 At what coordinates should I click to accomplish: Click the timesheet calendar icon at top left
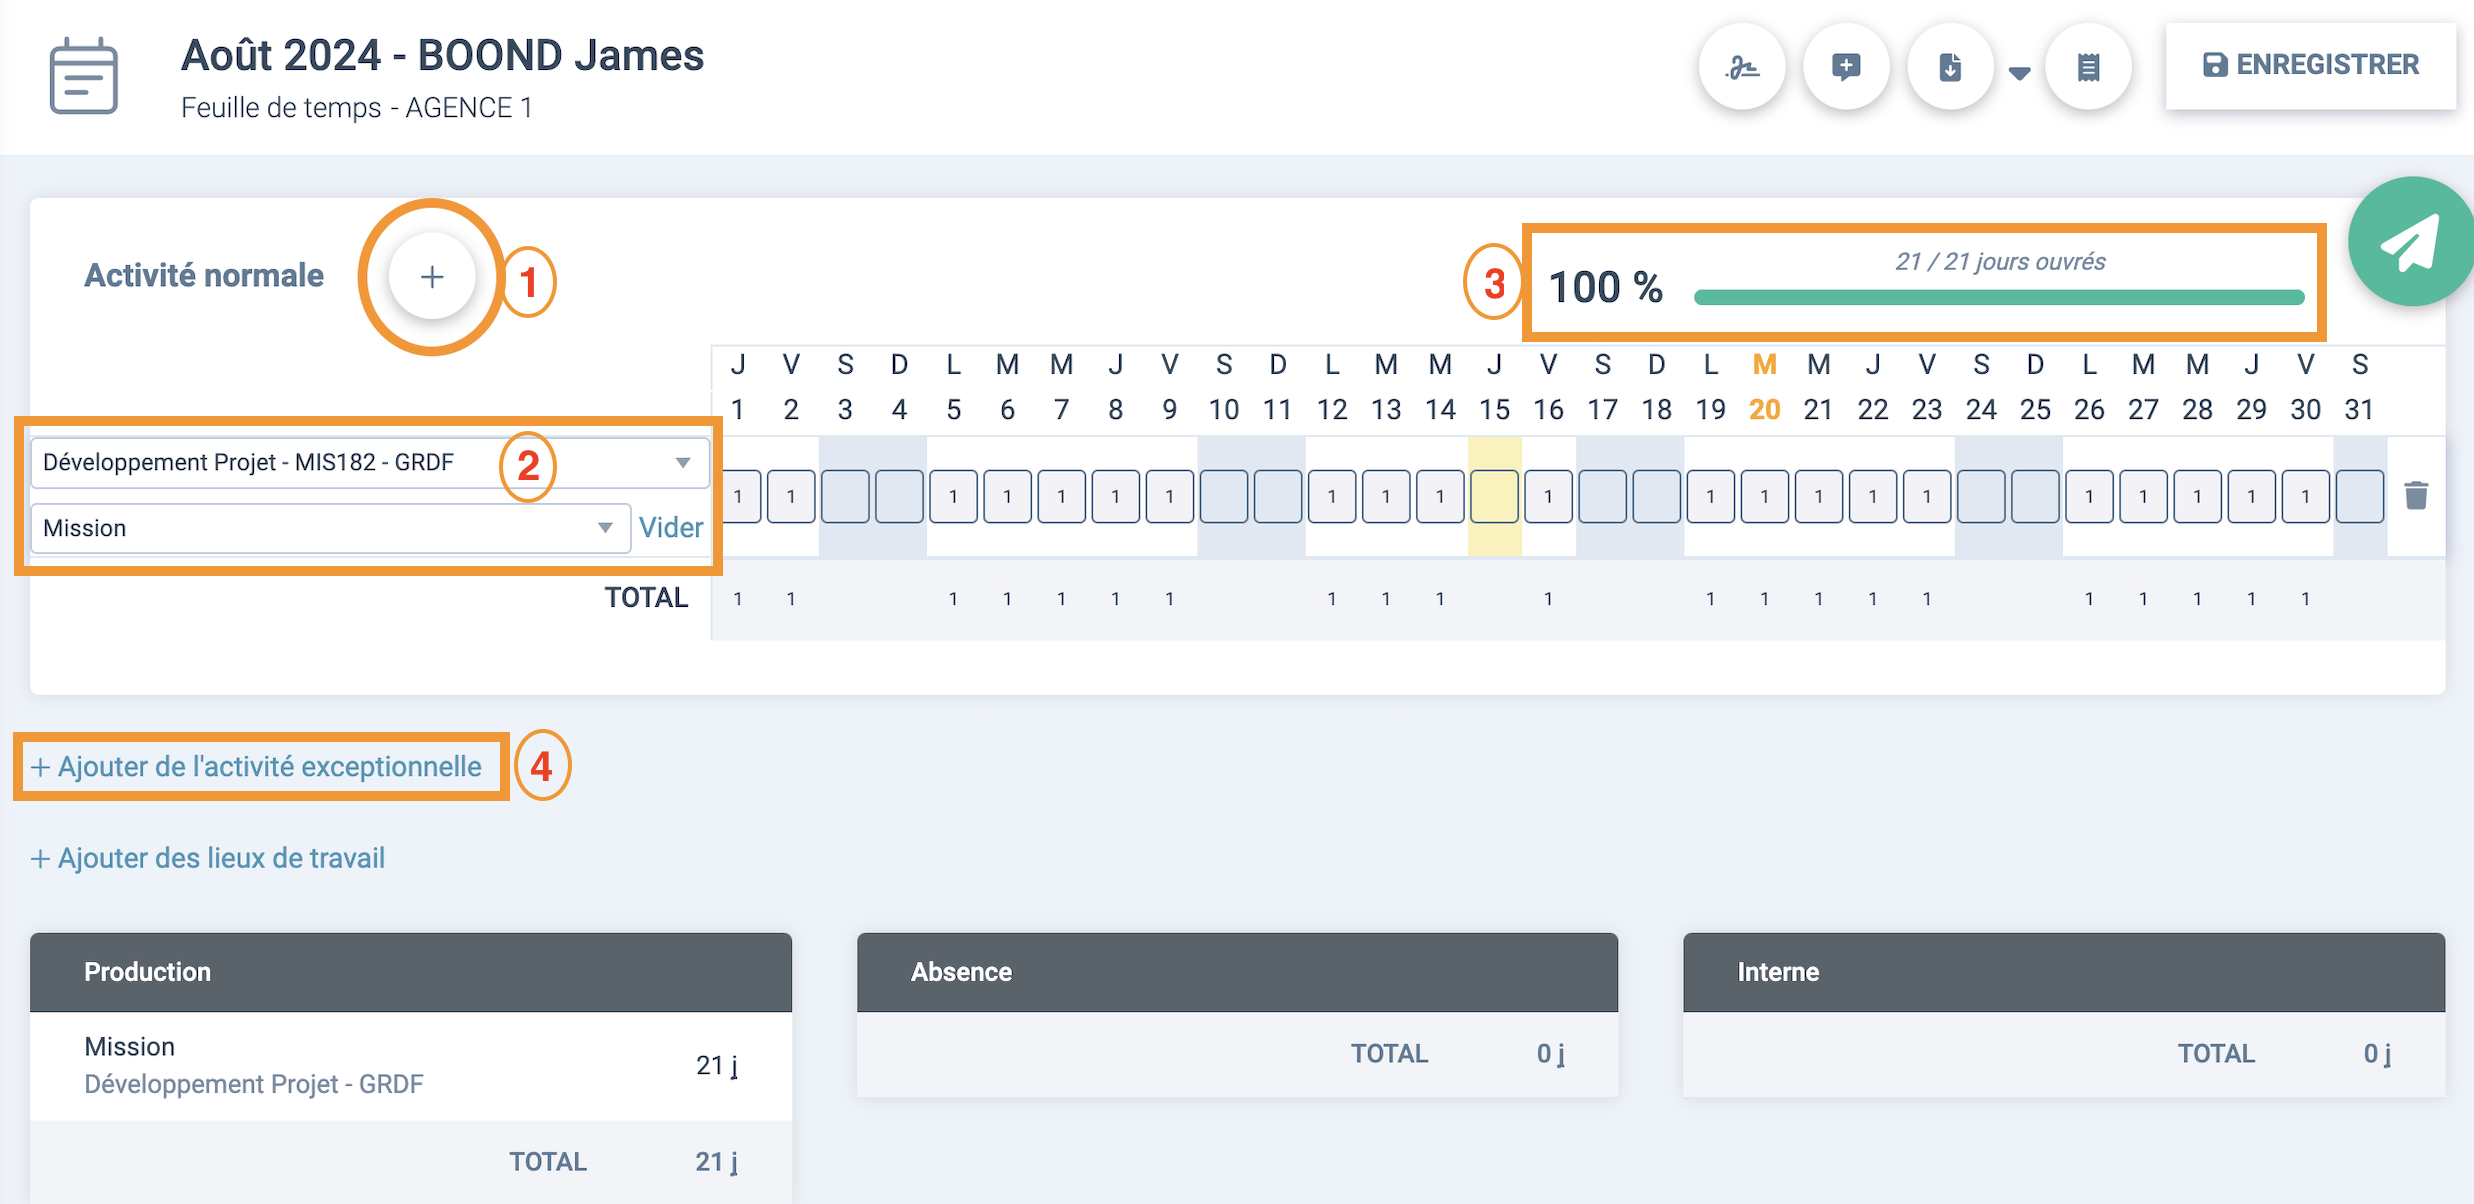[84, 77]
